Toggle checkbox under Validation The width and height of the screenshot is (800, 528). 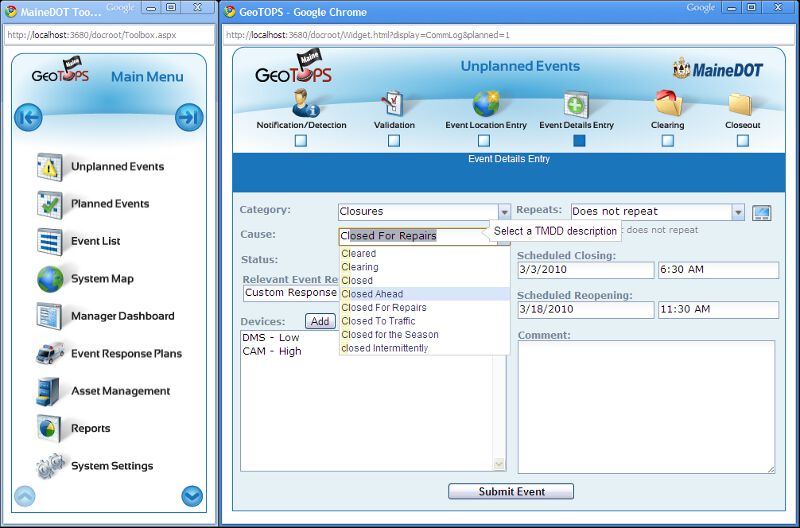tap(394, 140)
